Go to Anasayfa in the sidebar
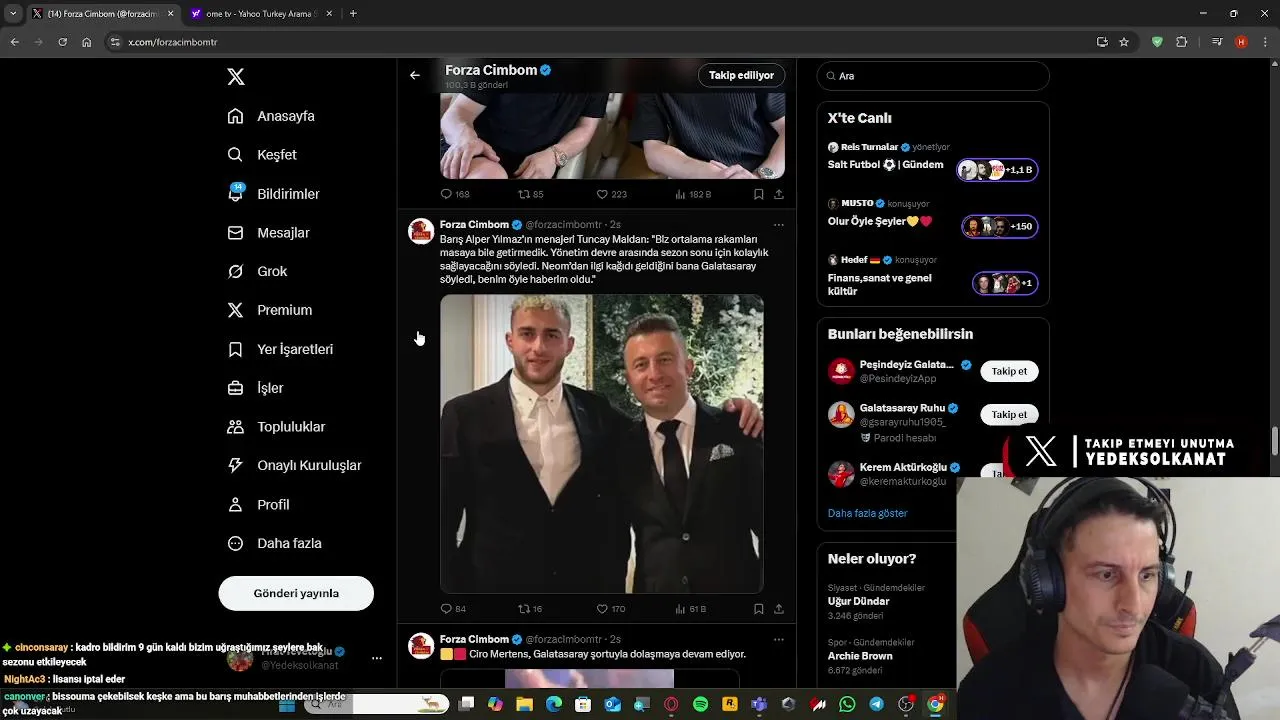1280x720 pixels. point(271,116)
